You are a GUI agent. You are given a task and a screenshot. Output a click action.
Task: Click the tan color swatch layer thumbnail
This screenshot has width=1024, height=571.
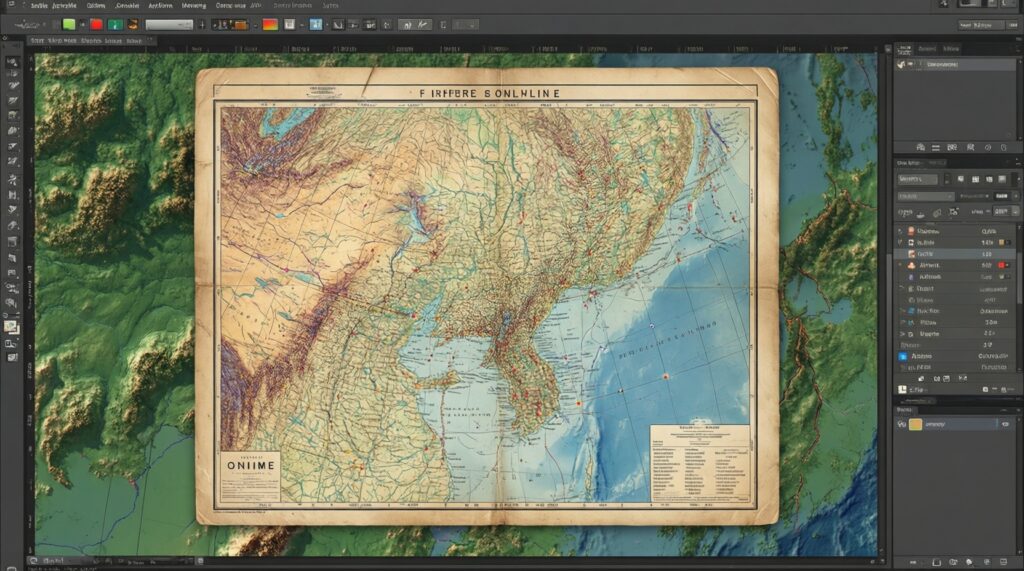915,424
